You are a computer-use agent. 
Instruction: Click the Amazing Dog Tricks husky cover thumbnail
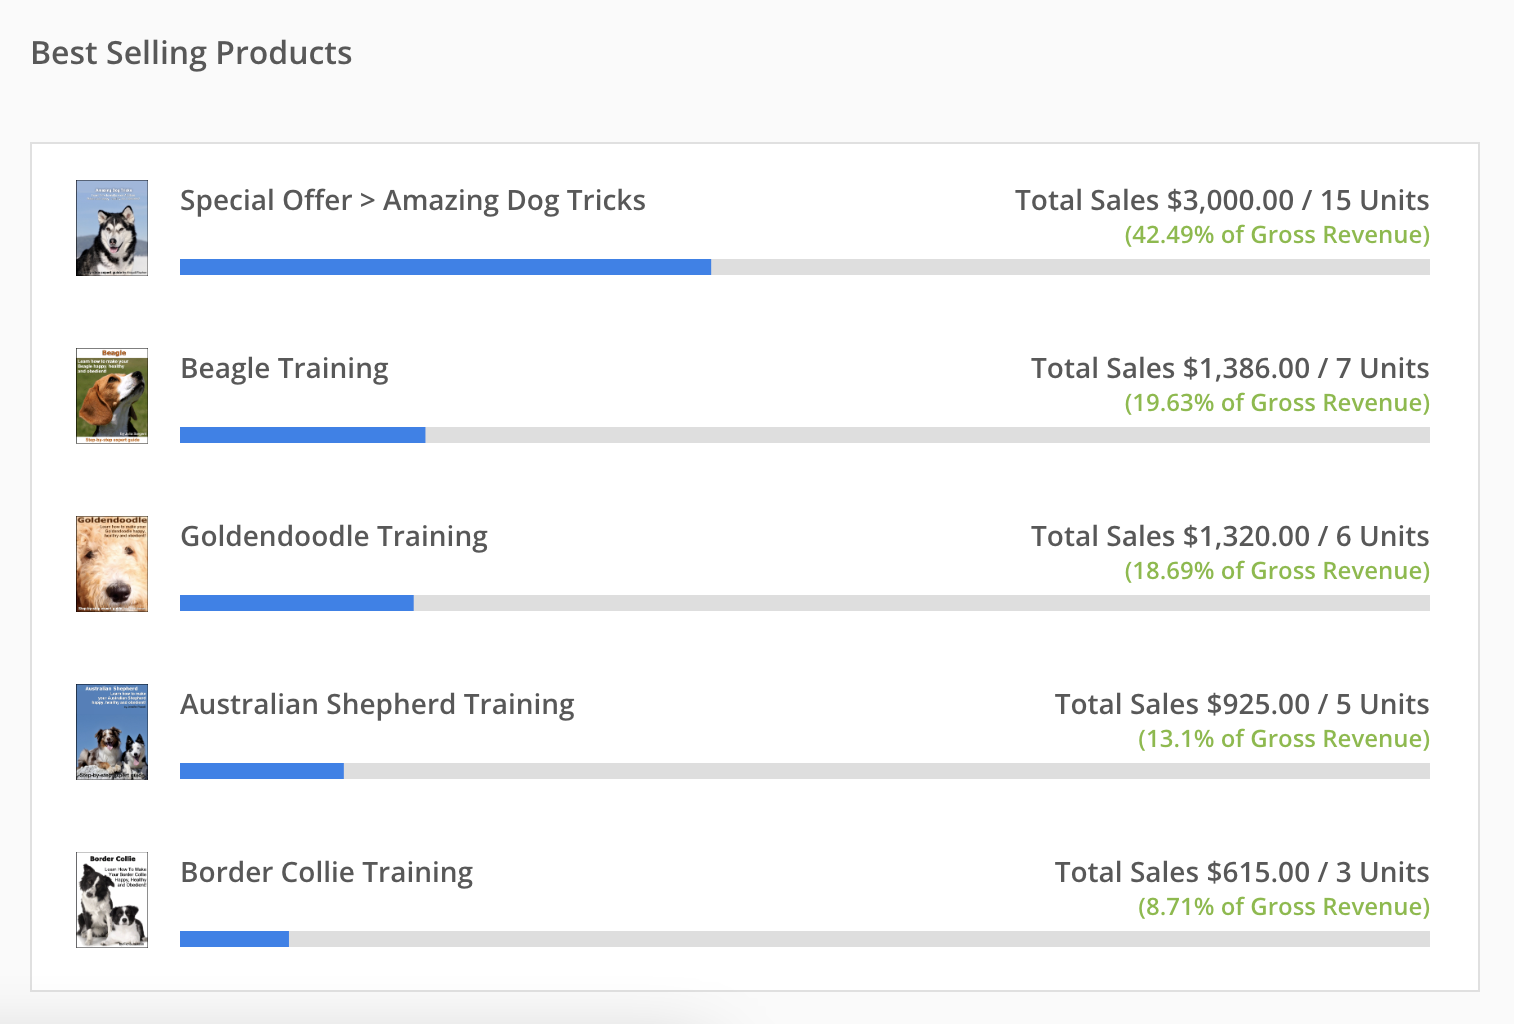[112, 228]
